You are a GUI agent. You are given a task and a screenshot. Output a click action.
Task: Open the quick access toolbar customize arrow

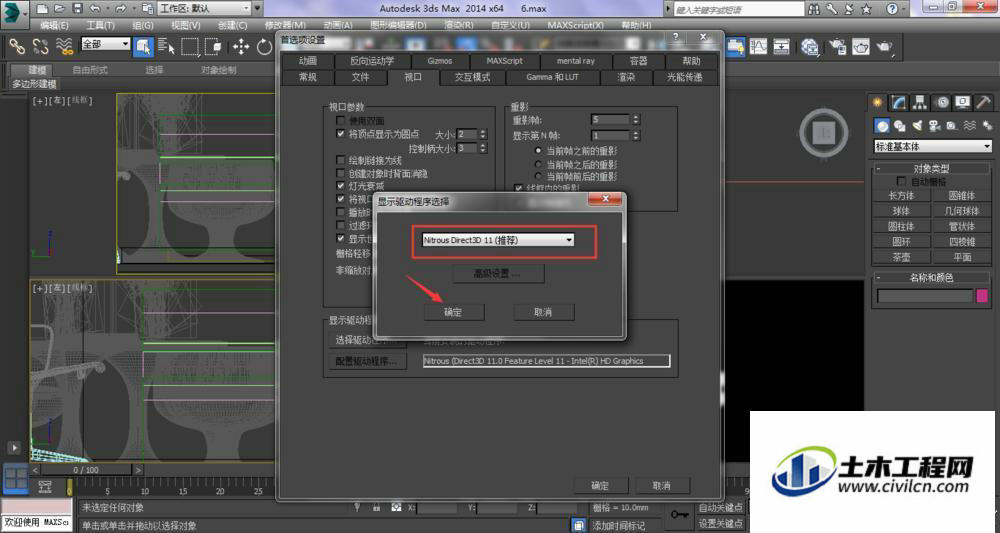click(258, 8)
